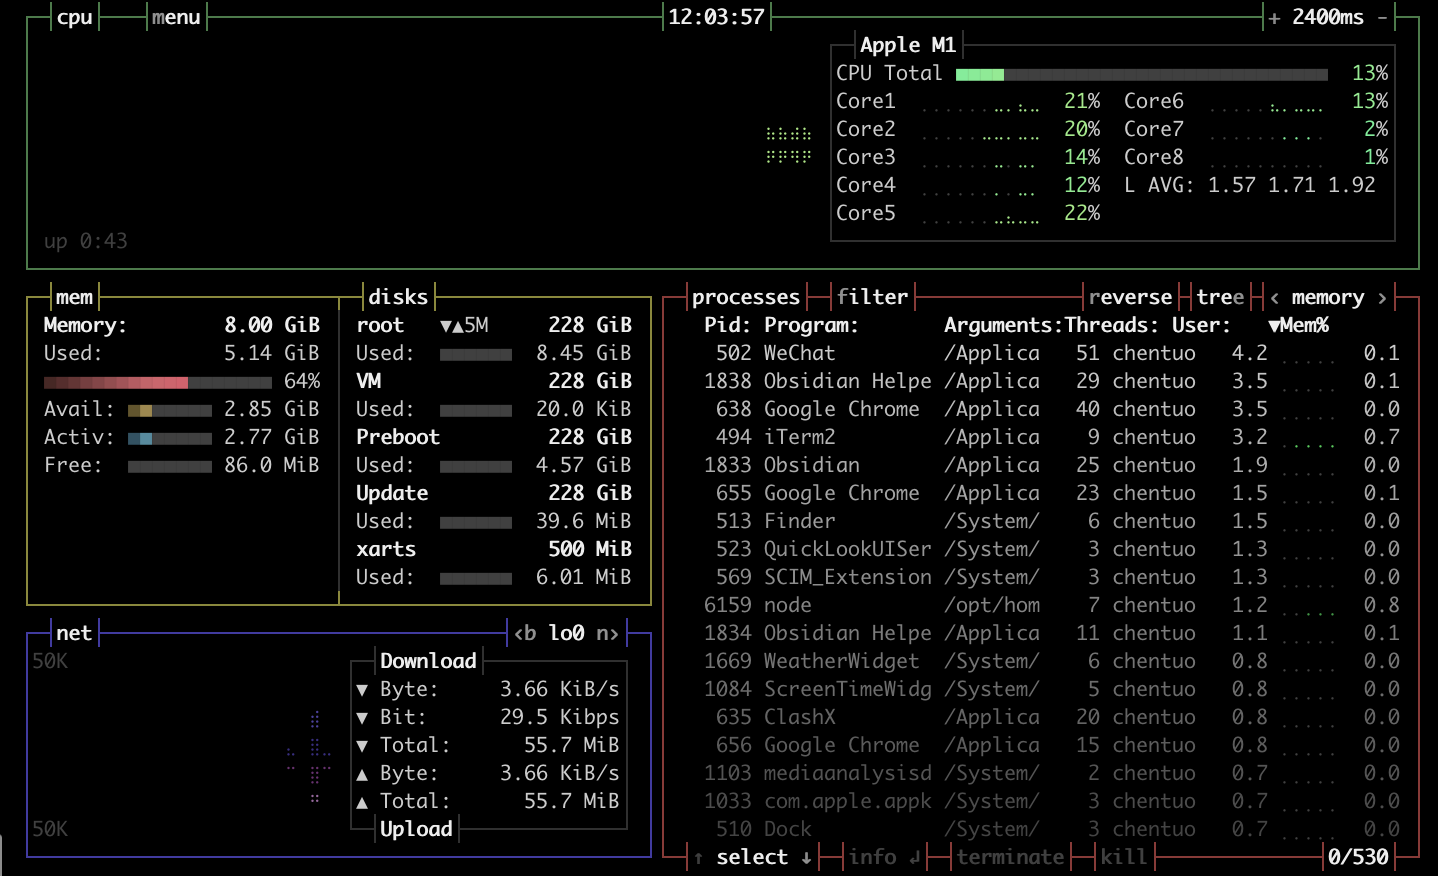Click the Mem% sorted column header
This screenshot has height=876, width=1438.
pyautogui.click(x=1298, y=325)
